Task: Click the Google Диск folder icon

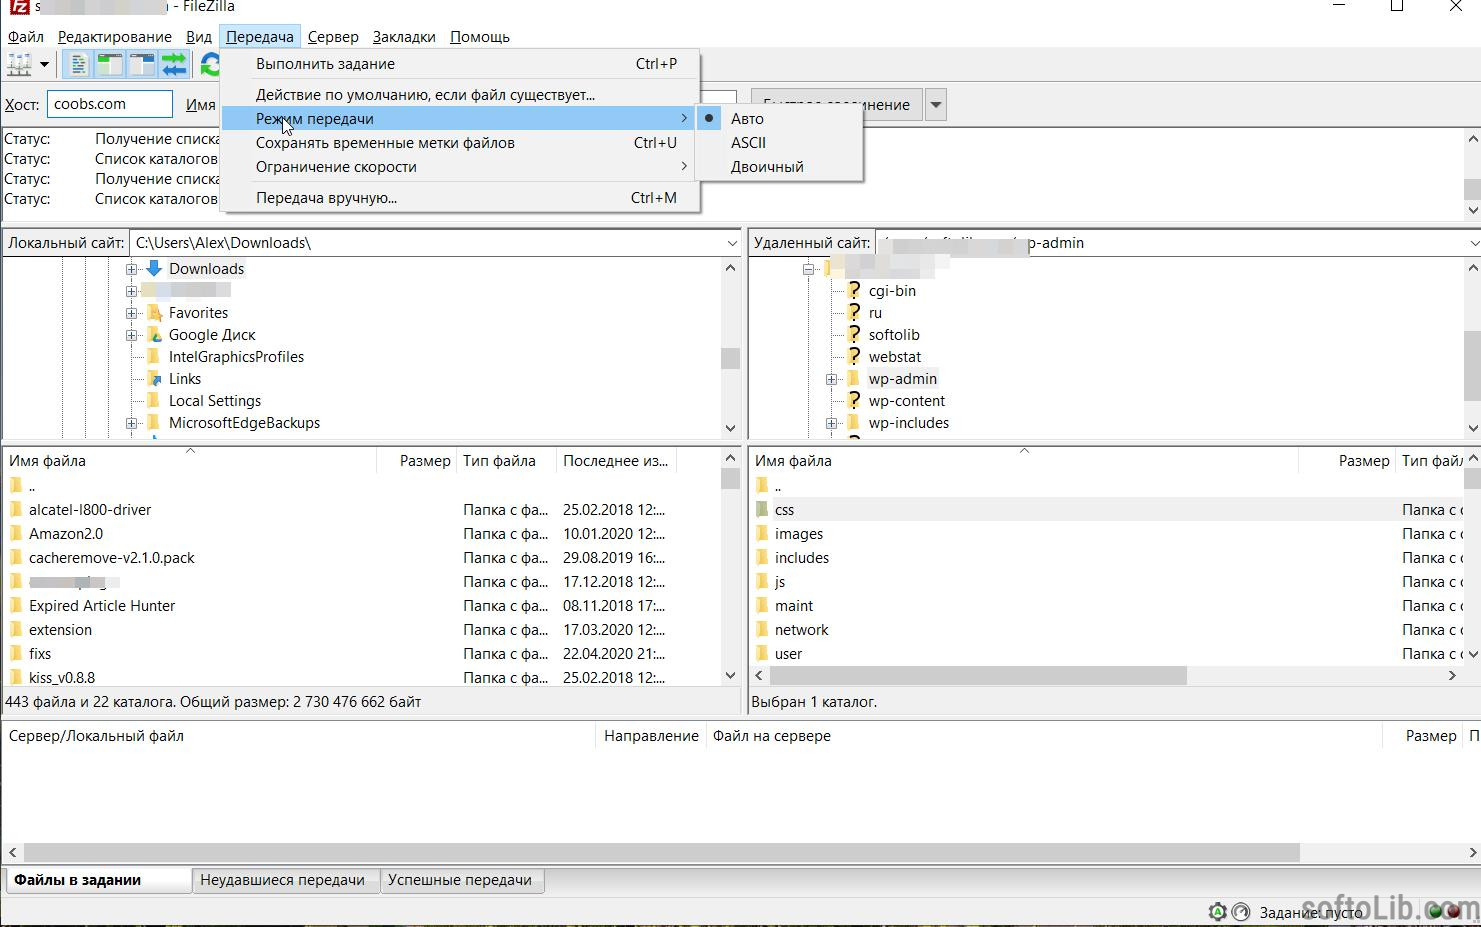Action: [154, 334]
